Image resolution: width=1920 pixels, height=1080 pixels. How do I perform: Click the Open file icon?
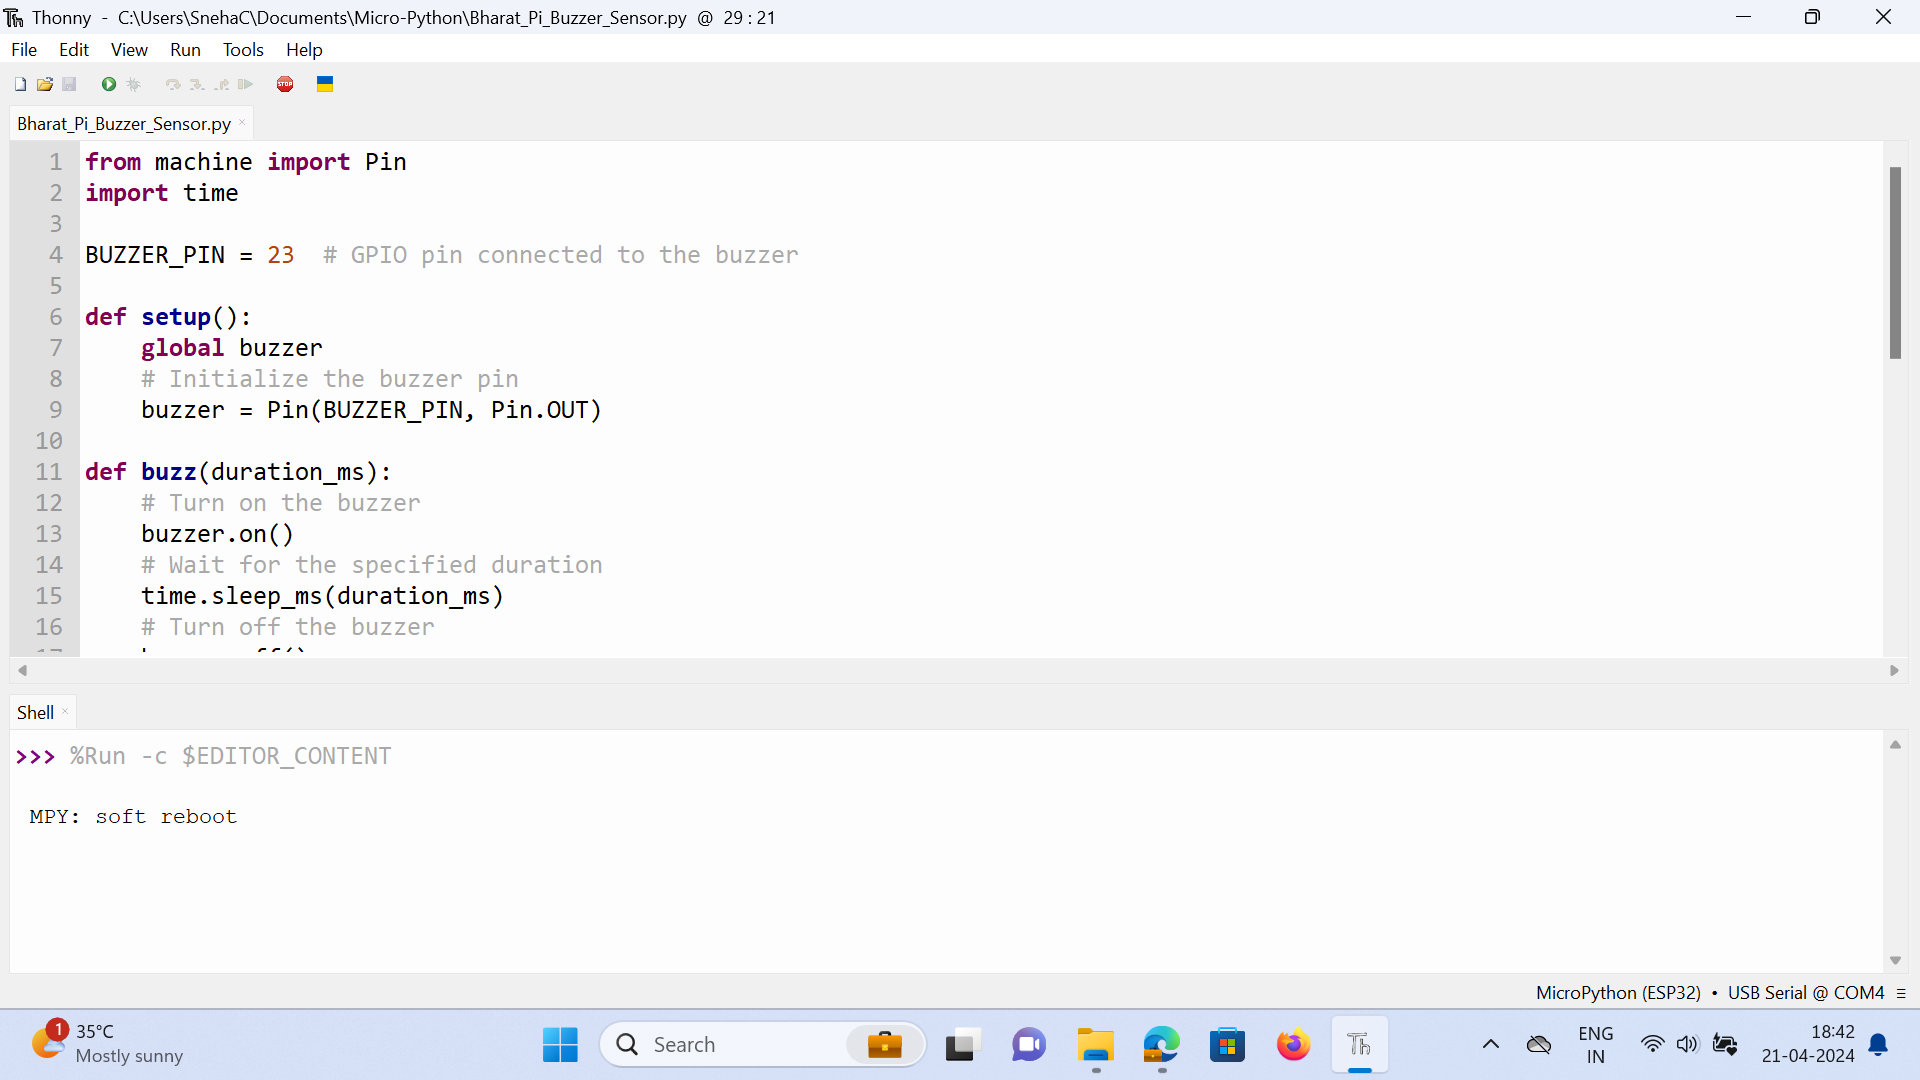click(x=44, y=84)
